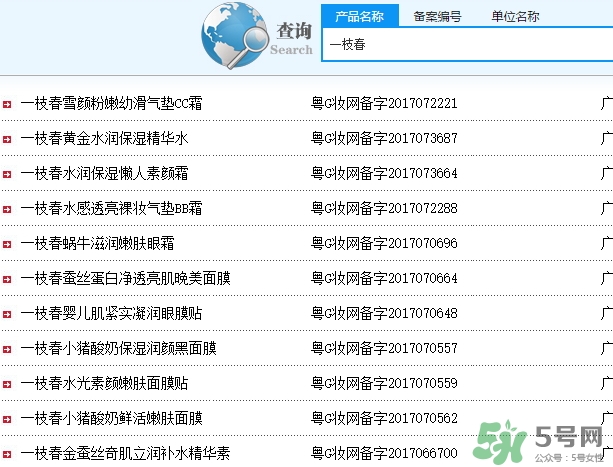The height and width of the screenshot is (467, 613).
Task: Click record number 粤G妆网备字2017072221
Action: point(385,103)
